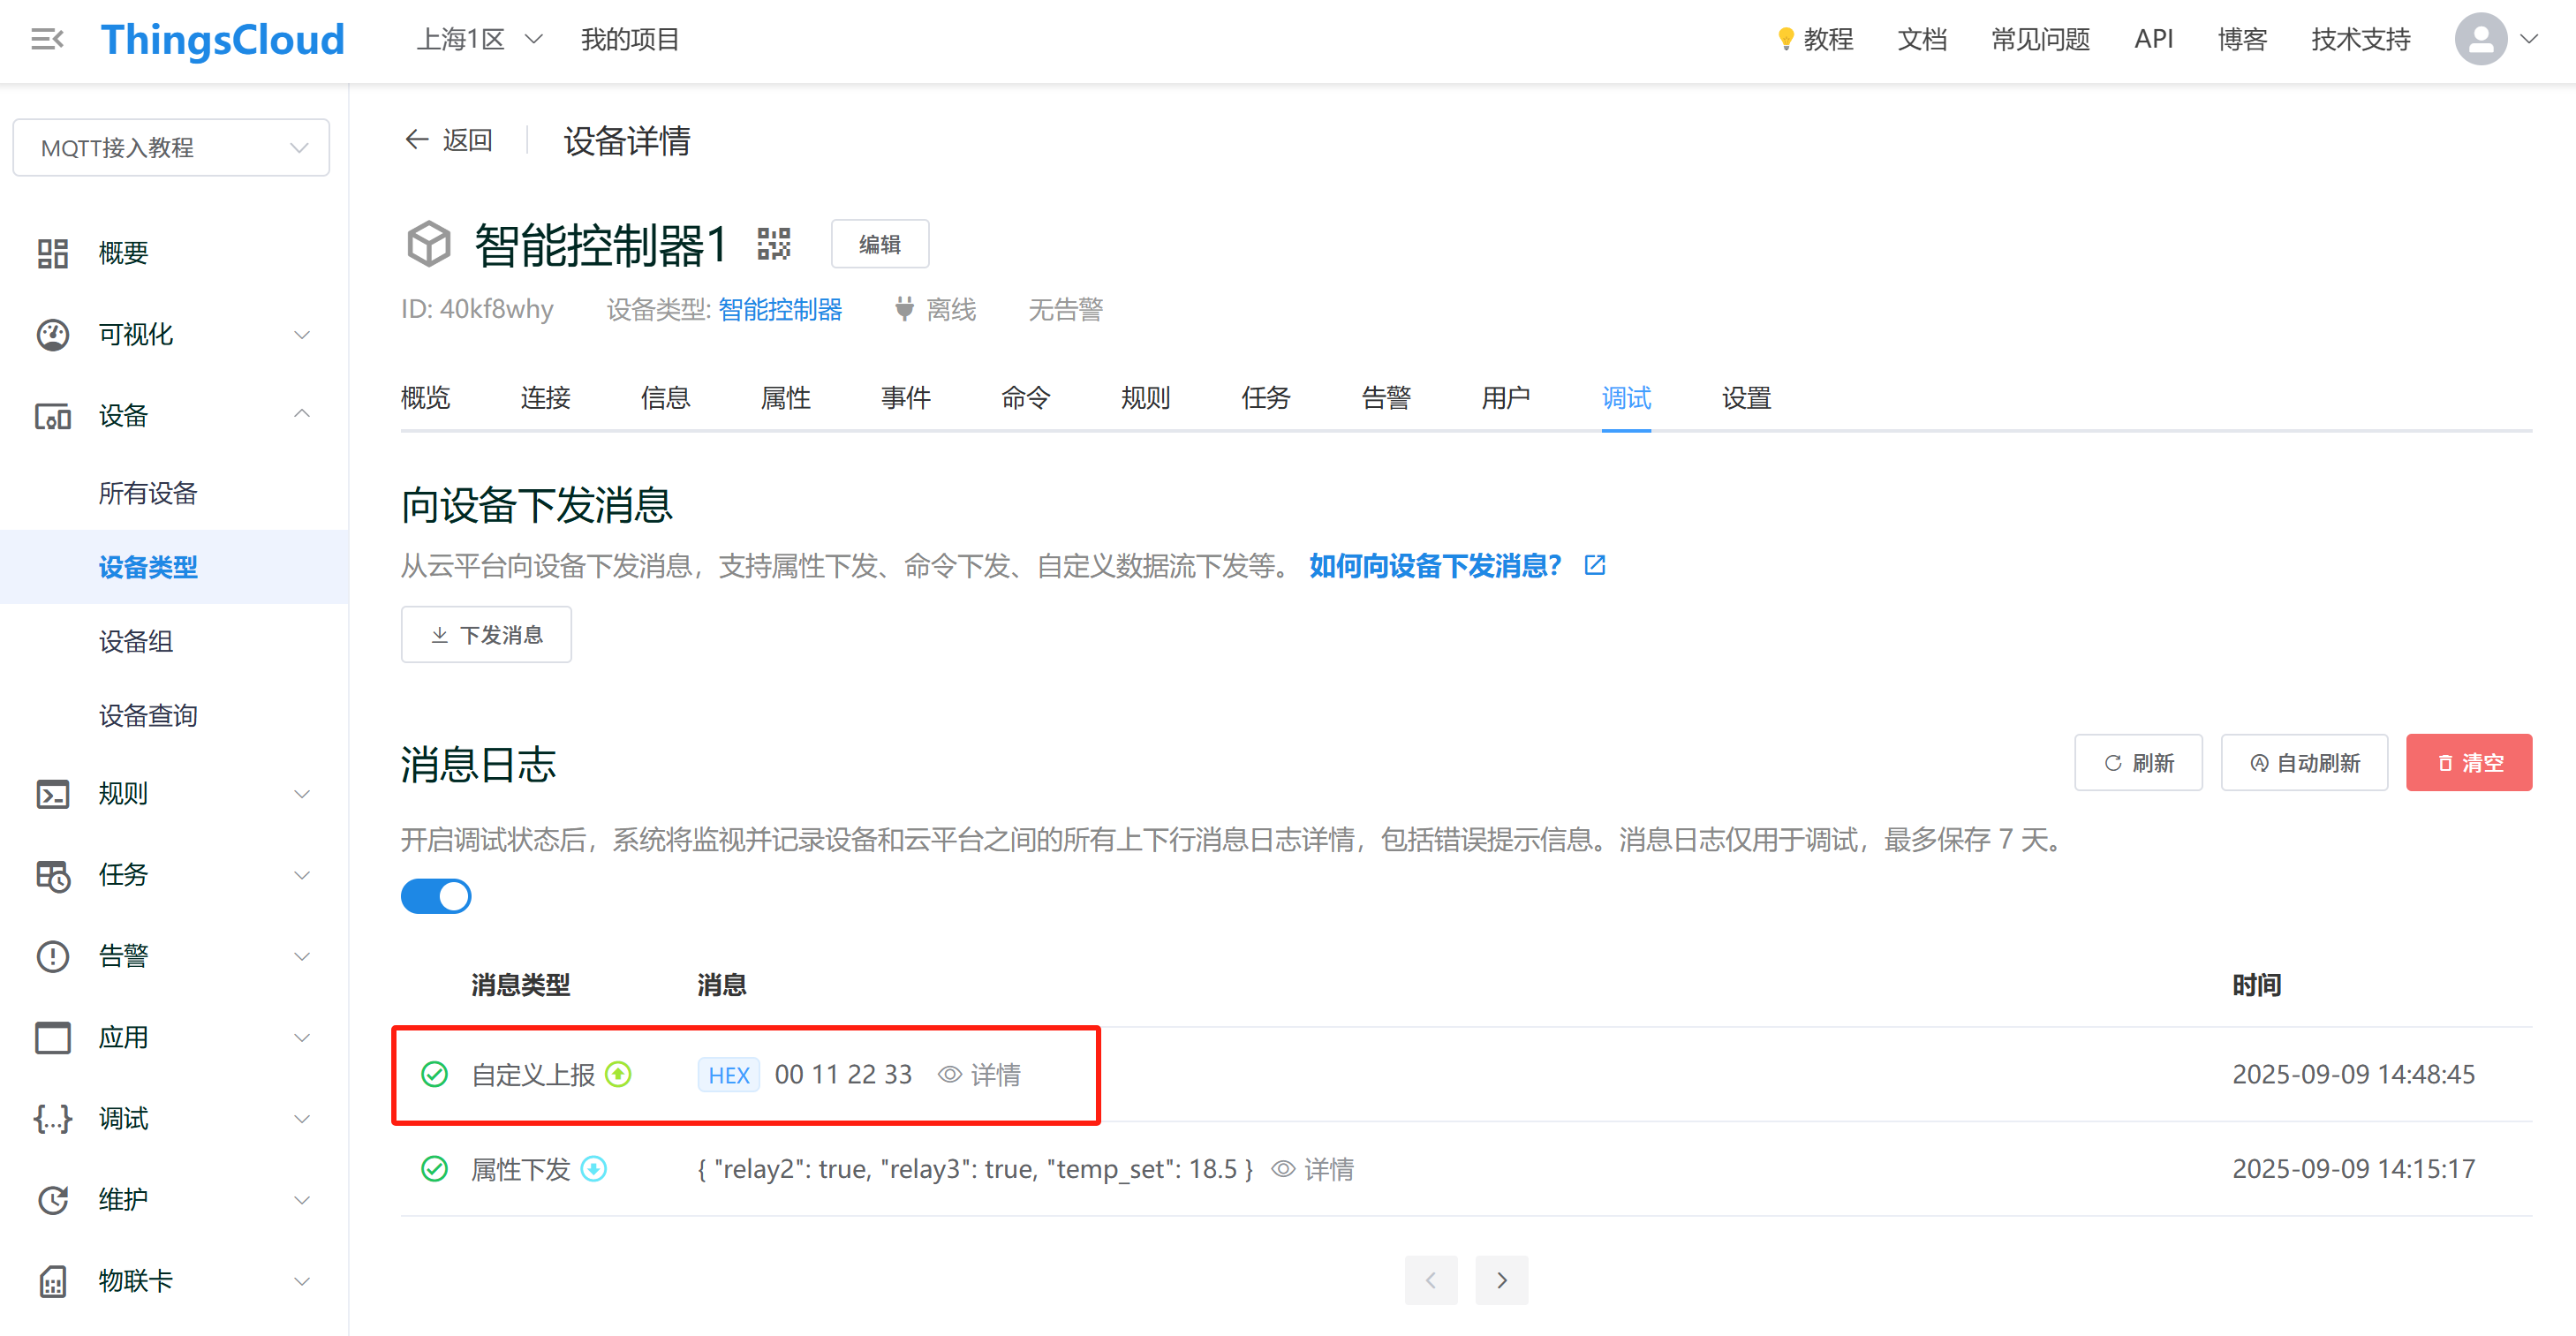Open the 智能控制器 device type link

pos(780,310)
